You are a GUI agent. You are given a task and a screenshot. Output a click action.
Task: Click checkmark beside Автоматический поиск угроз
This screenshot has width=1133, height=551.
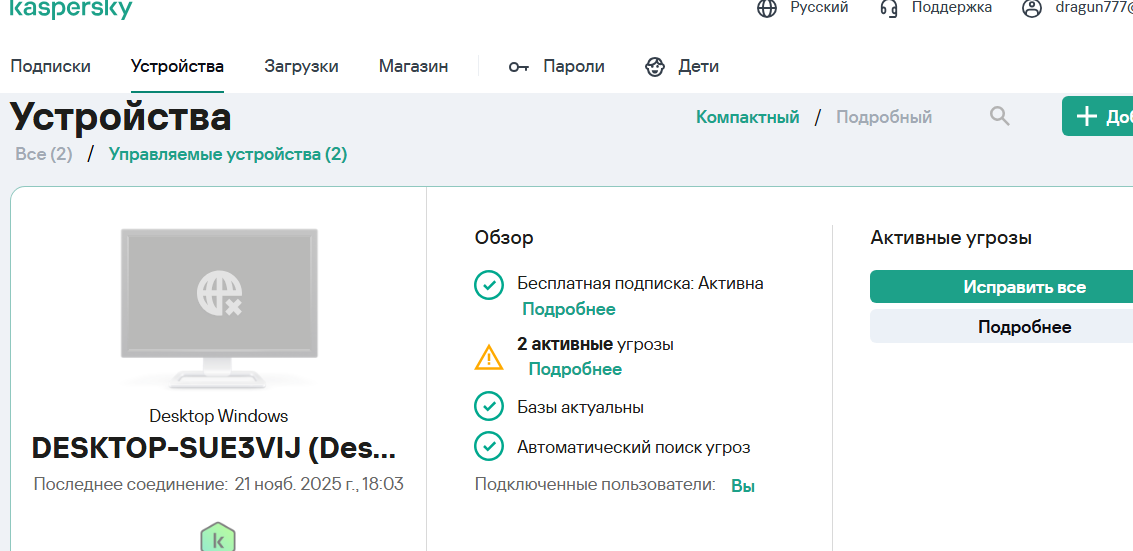pyautogui.click(x=488, y=446)
